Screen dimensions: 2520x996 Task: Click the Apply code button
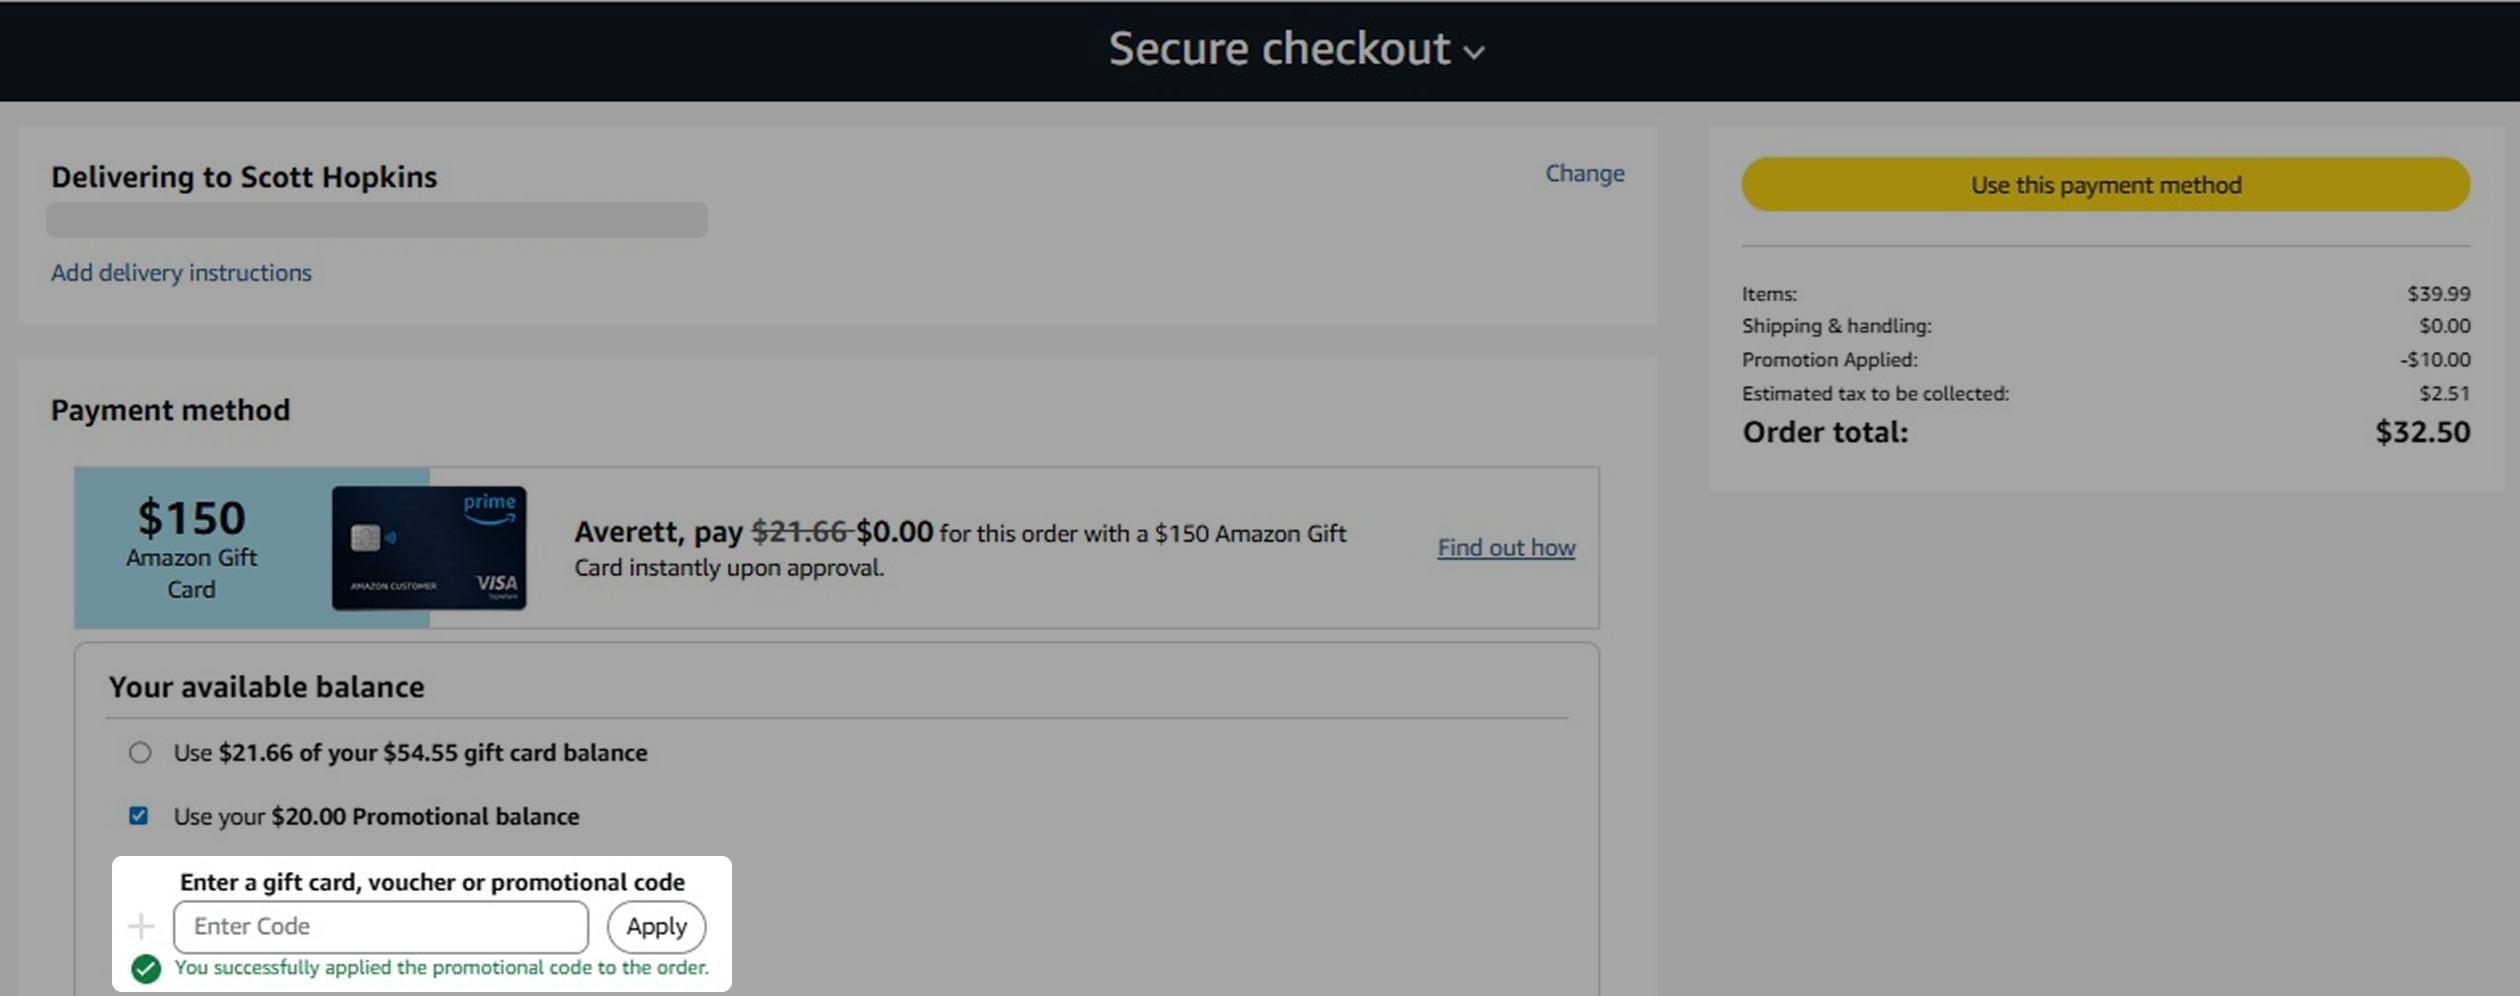[656, 926]
